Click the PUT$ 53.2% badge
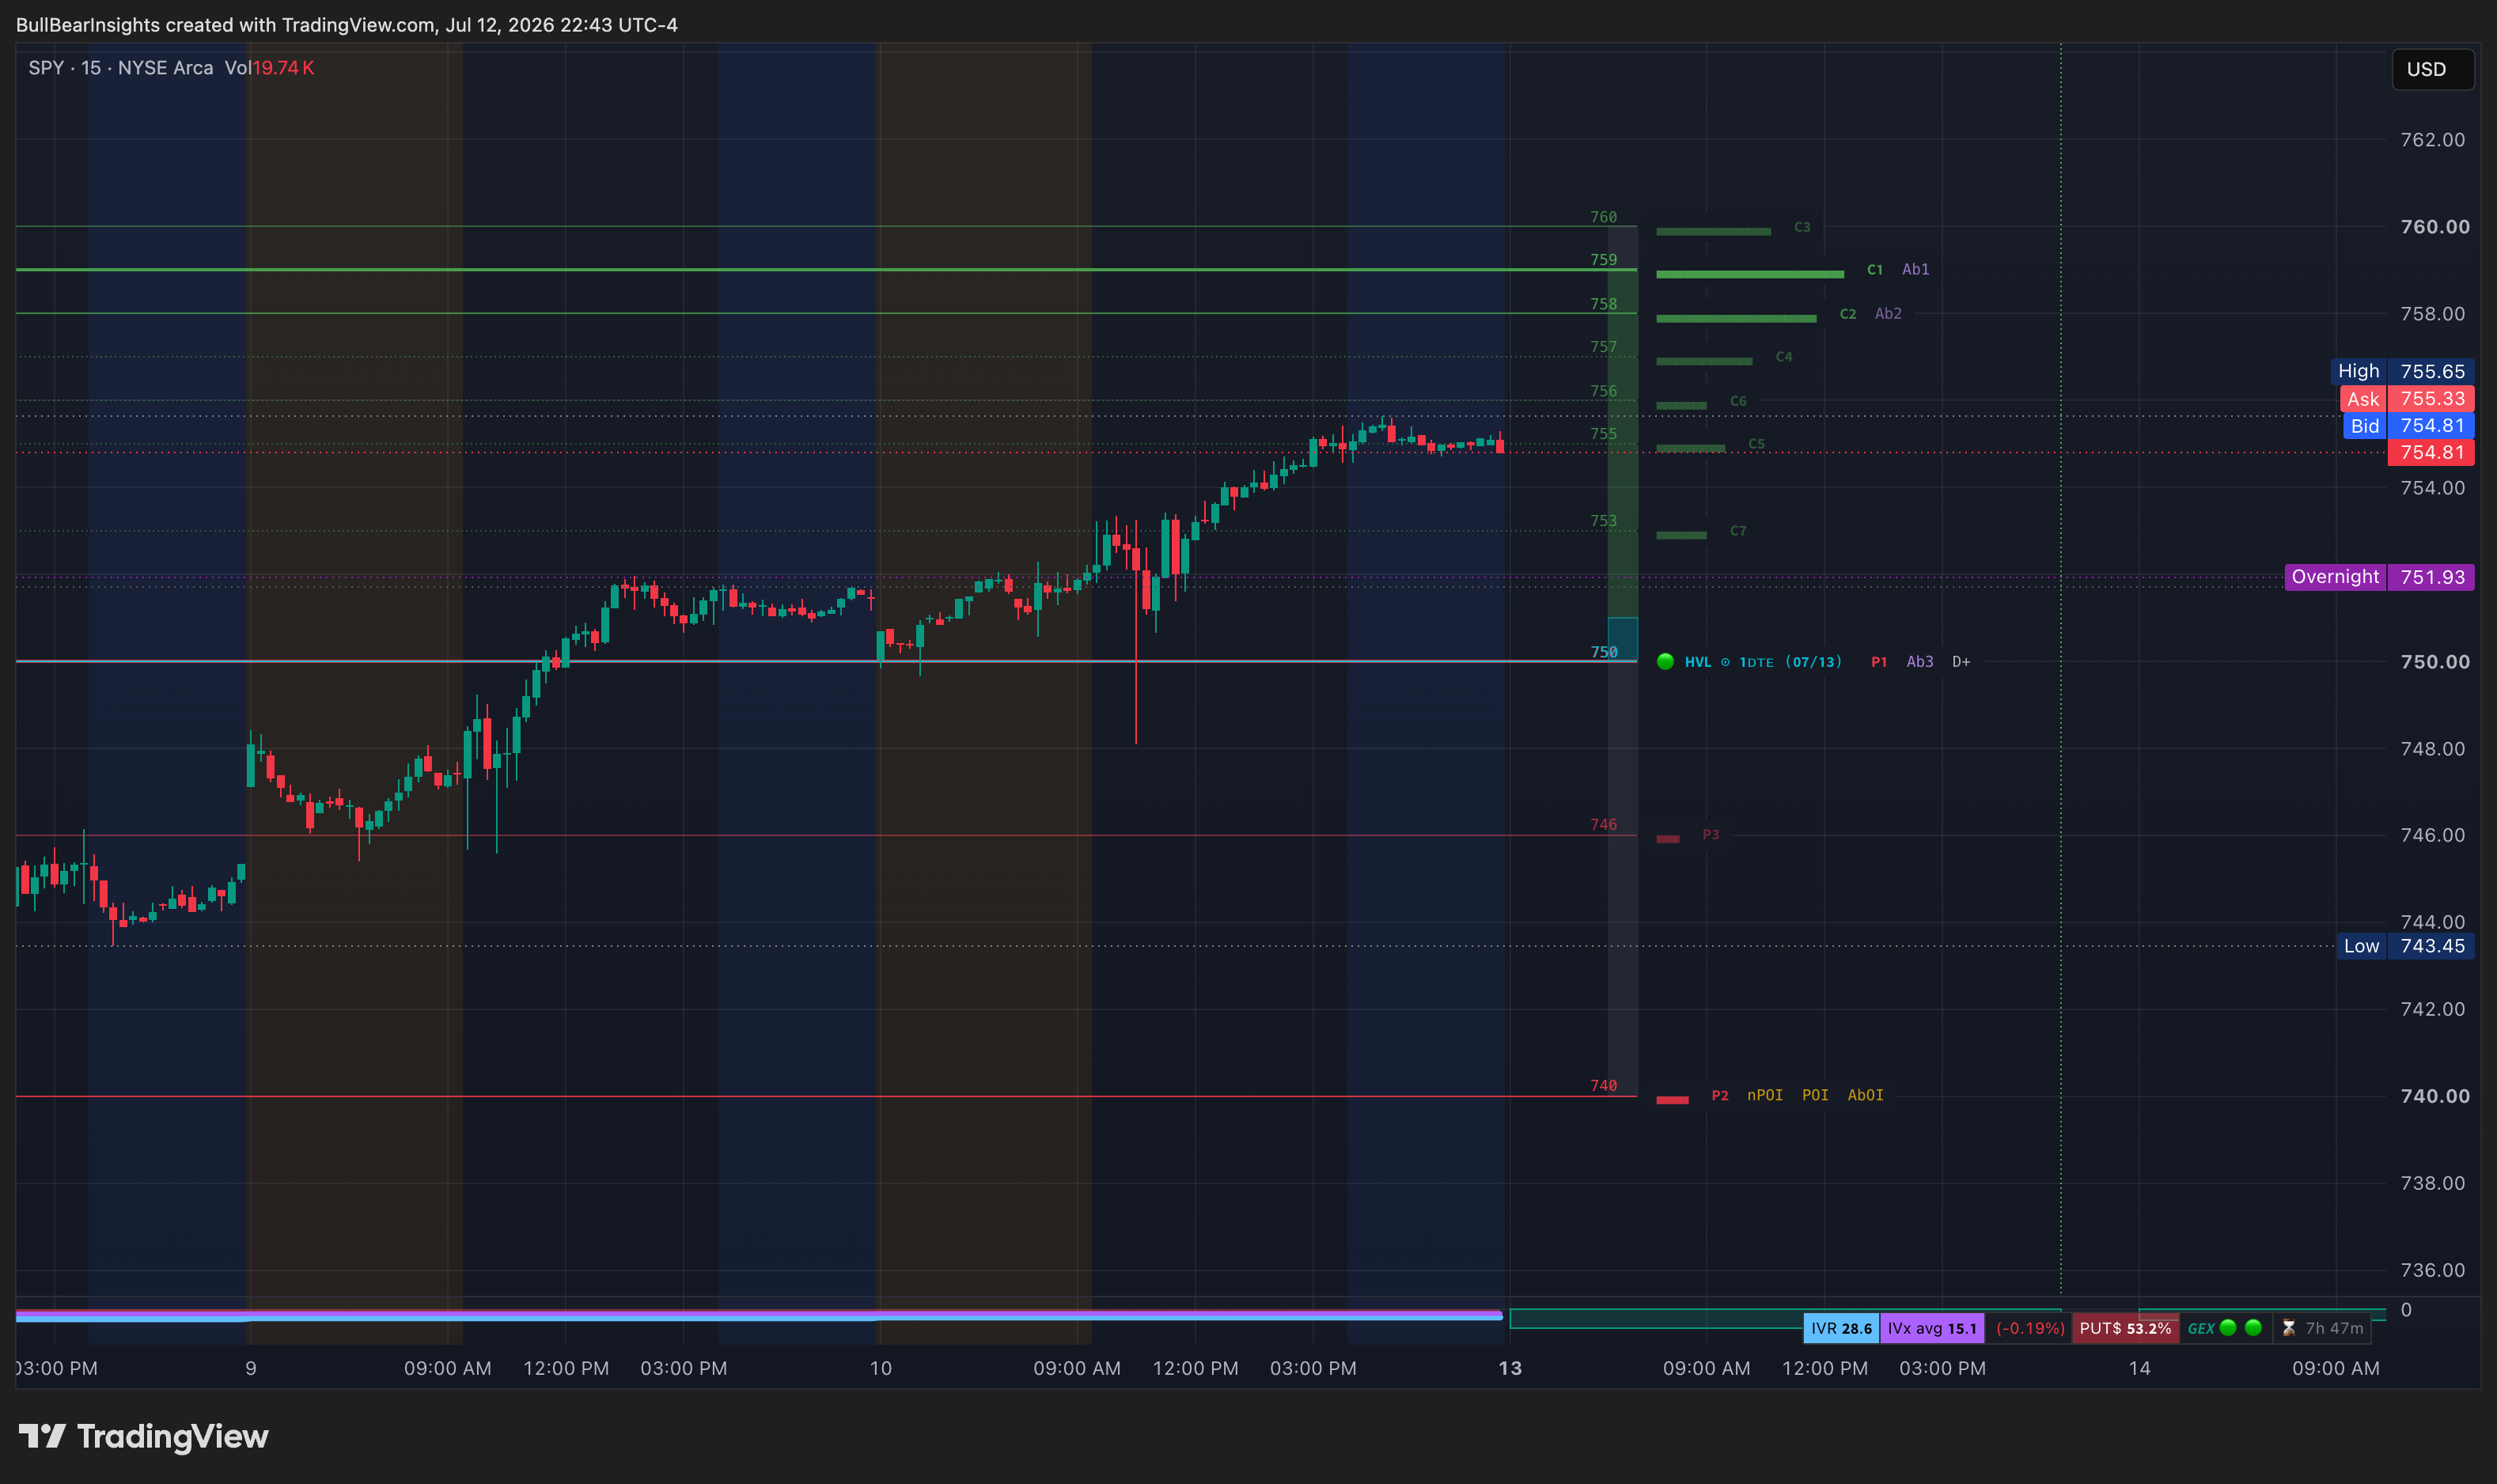 (x=2125, y=1328)
